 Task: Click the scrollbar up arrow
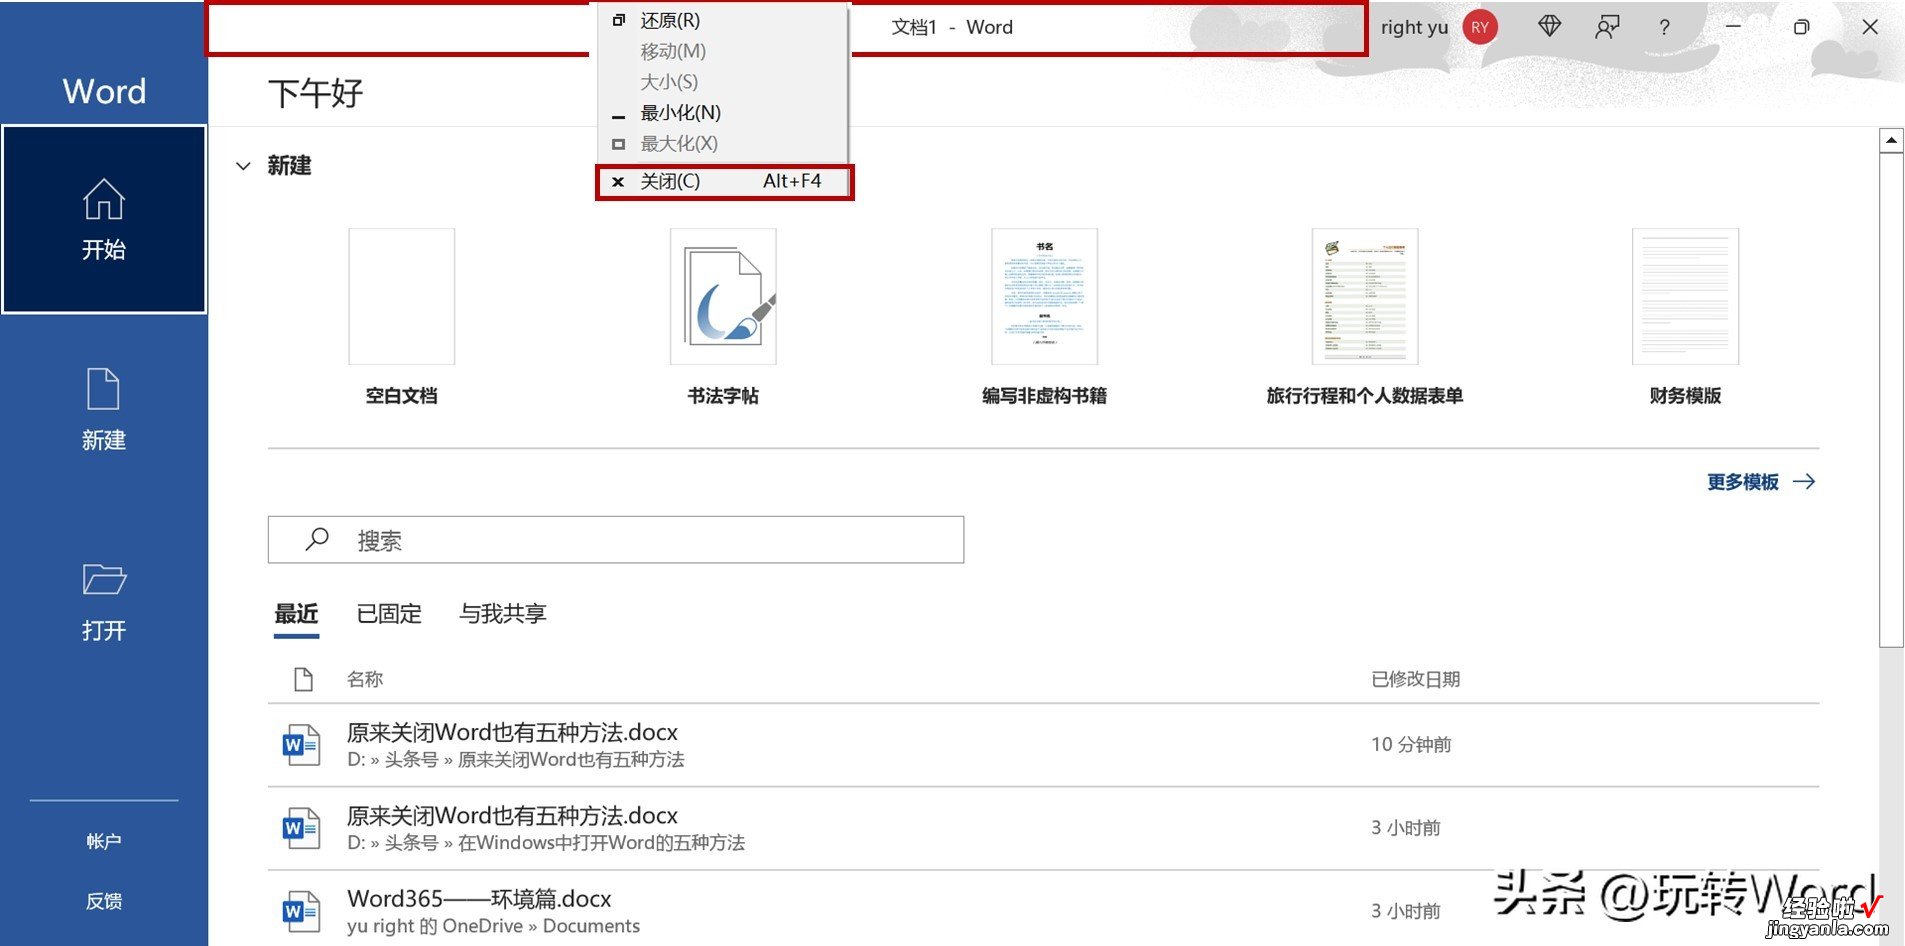point(1891,140)
